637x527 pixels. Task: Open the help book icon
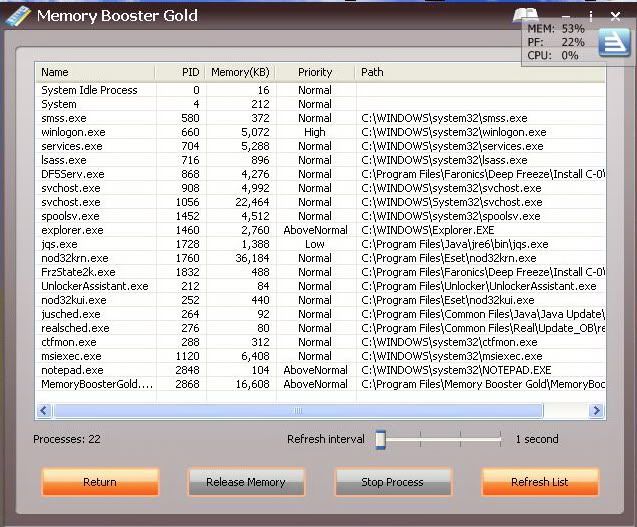(x=525, y=15)
